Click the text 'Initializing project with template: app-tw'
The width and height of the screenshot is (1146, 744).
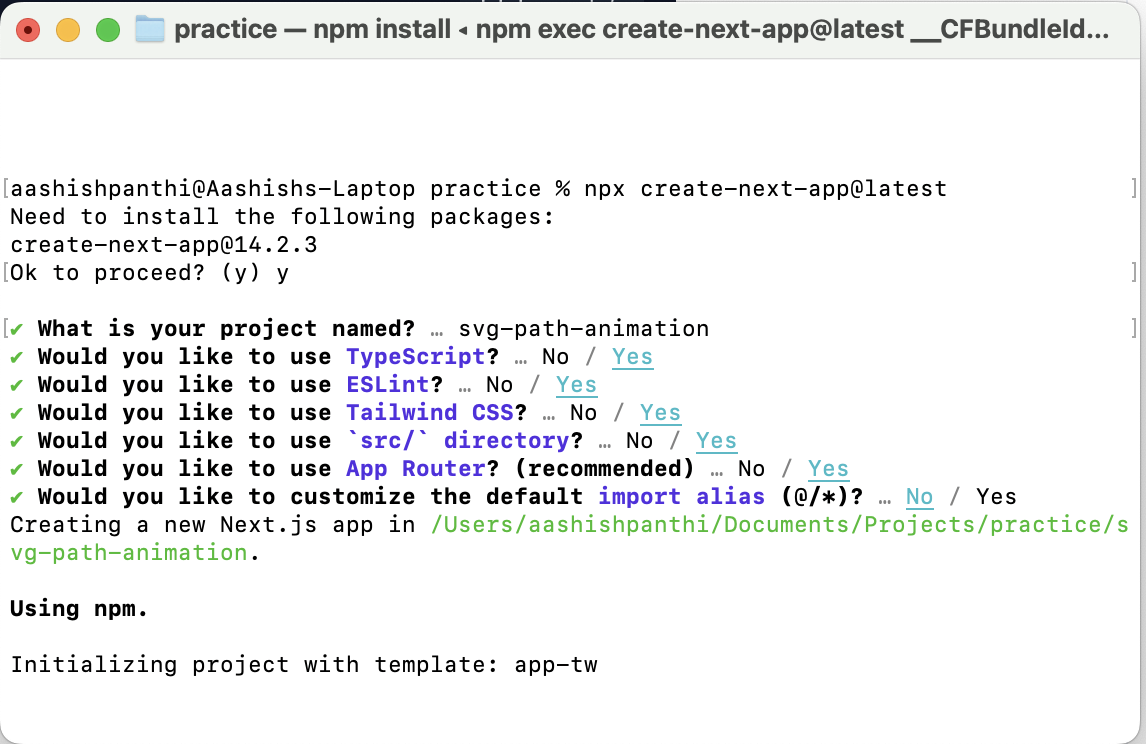[x=304, y=665]
